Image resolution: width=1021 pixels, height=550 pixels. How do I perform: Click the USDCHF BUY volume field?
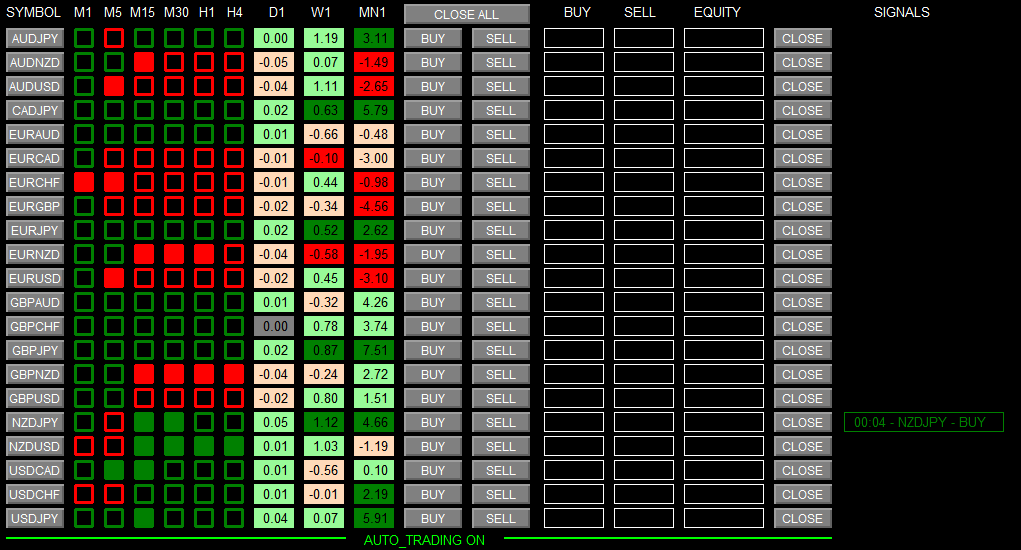tap(574, 495)
